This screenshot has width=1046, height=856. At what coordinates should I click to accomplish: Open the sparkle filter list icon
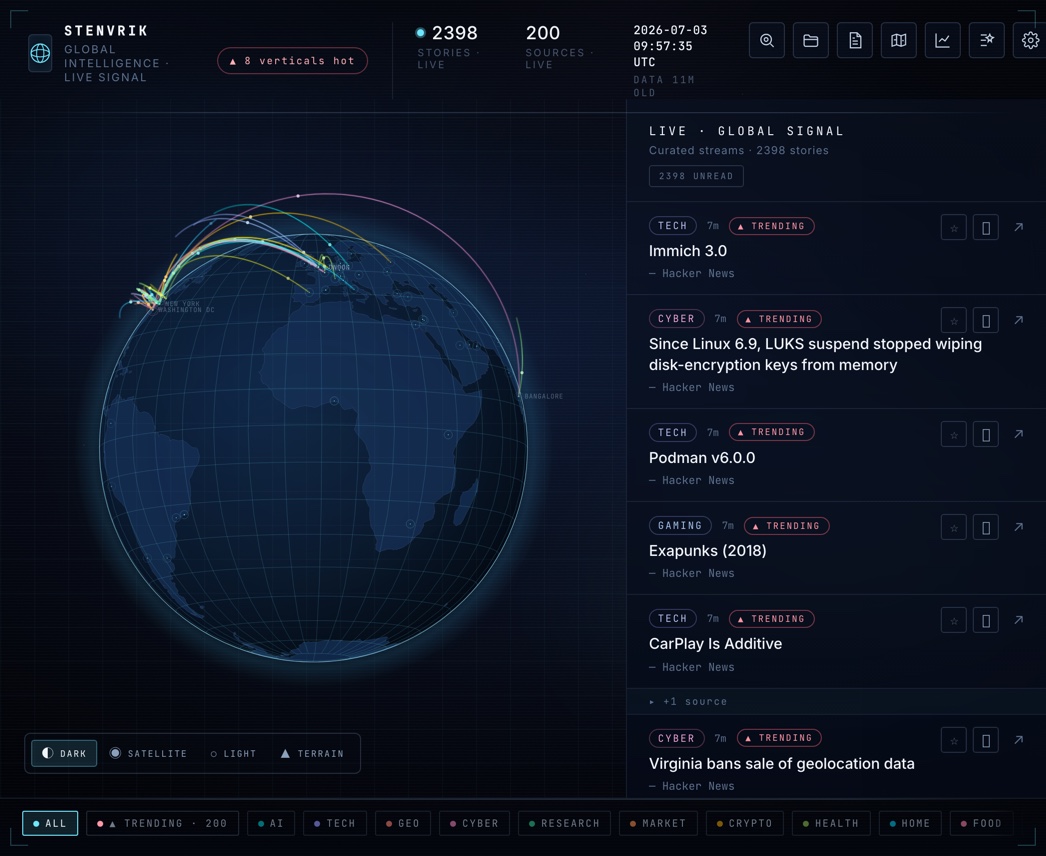click(x=987, y=41)
